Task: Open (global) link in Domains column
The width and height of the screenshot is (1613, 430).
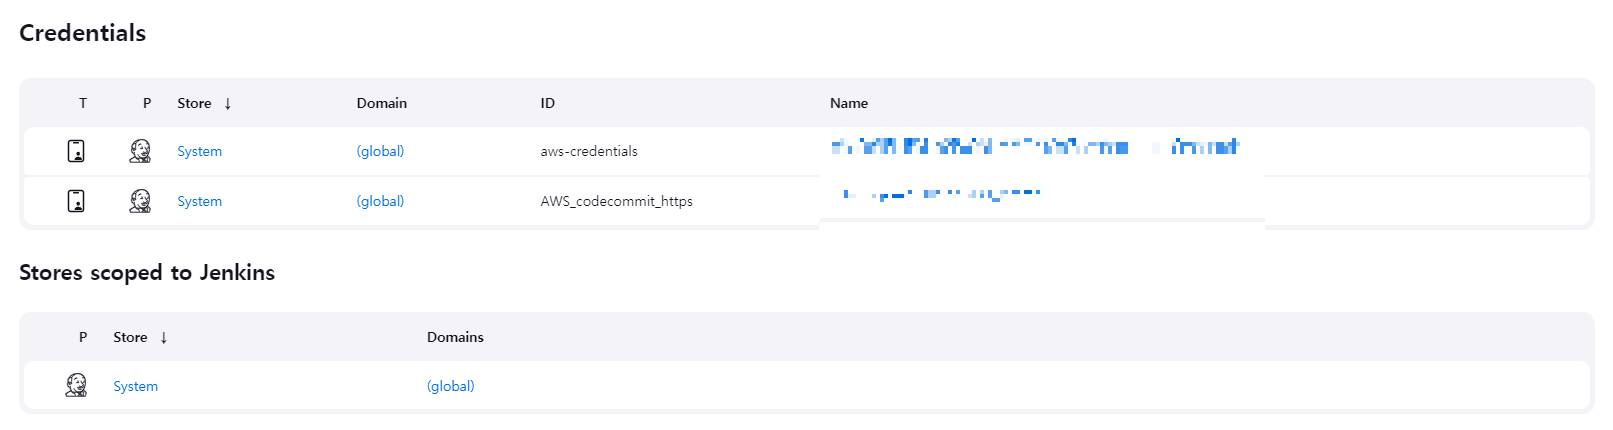Action: point(450,386)
